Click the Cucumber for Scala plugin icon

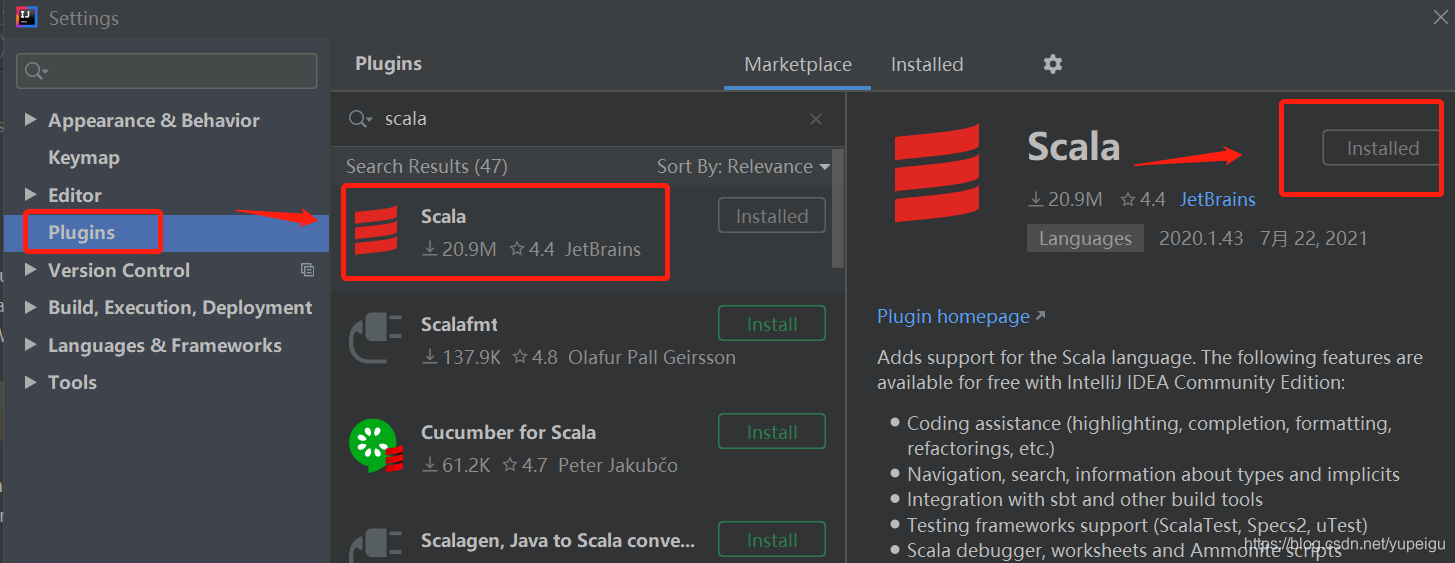376,446
